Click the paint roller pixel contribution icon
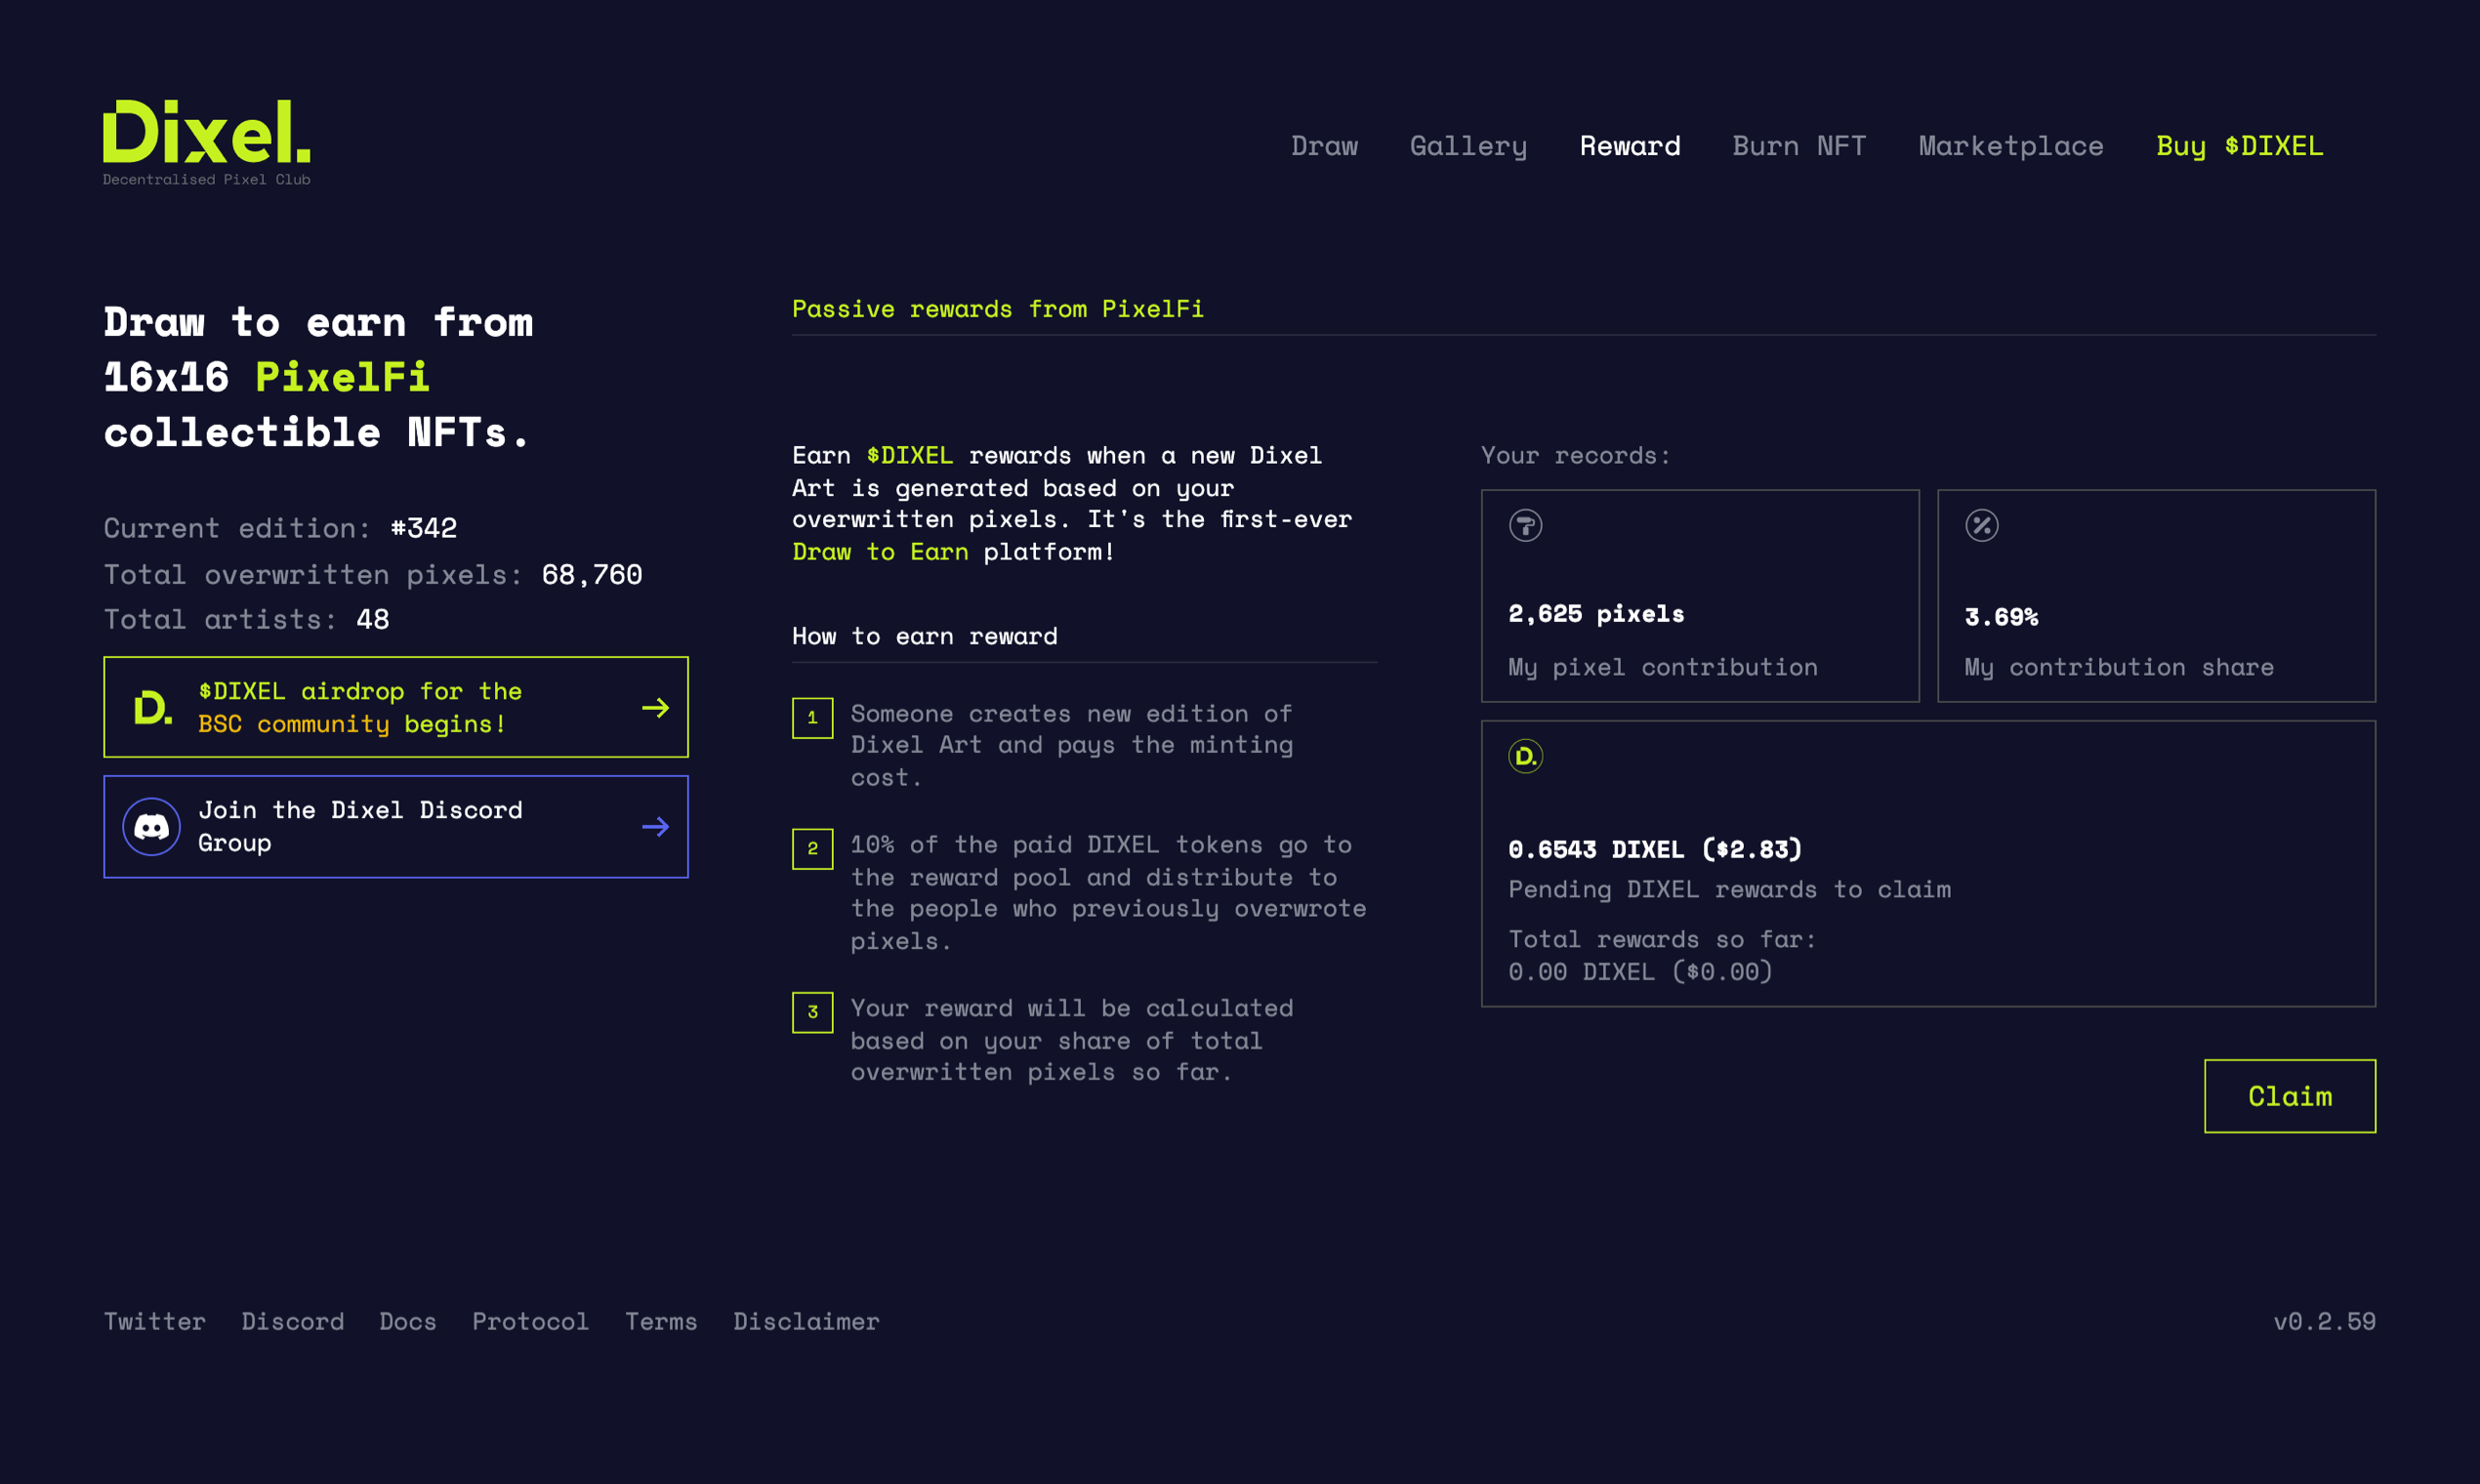This screenshot has width=2480, height=1484. point(1525,525)
